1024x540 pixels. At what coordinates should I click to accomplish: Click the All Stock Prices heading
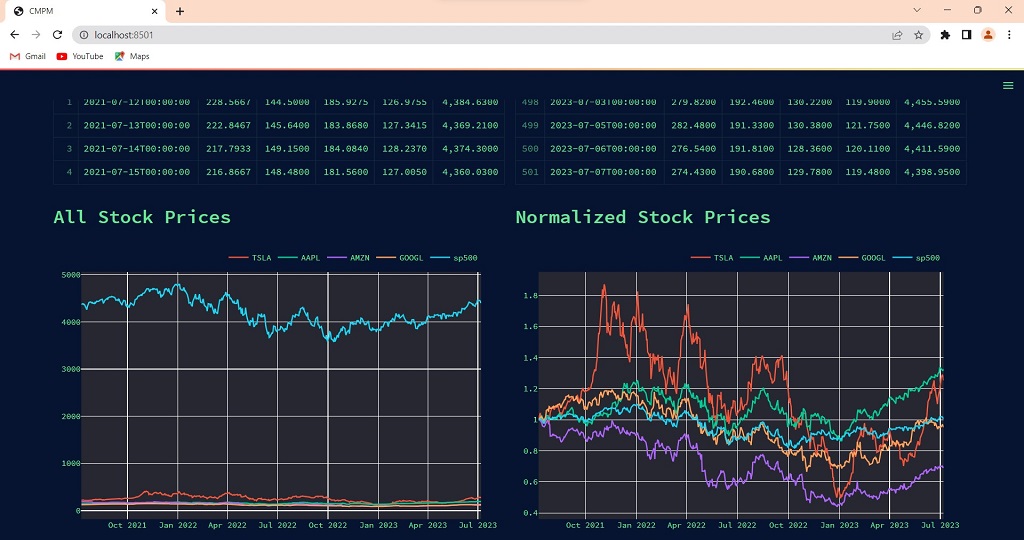click(x=142, y=217)
